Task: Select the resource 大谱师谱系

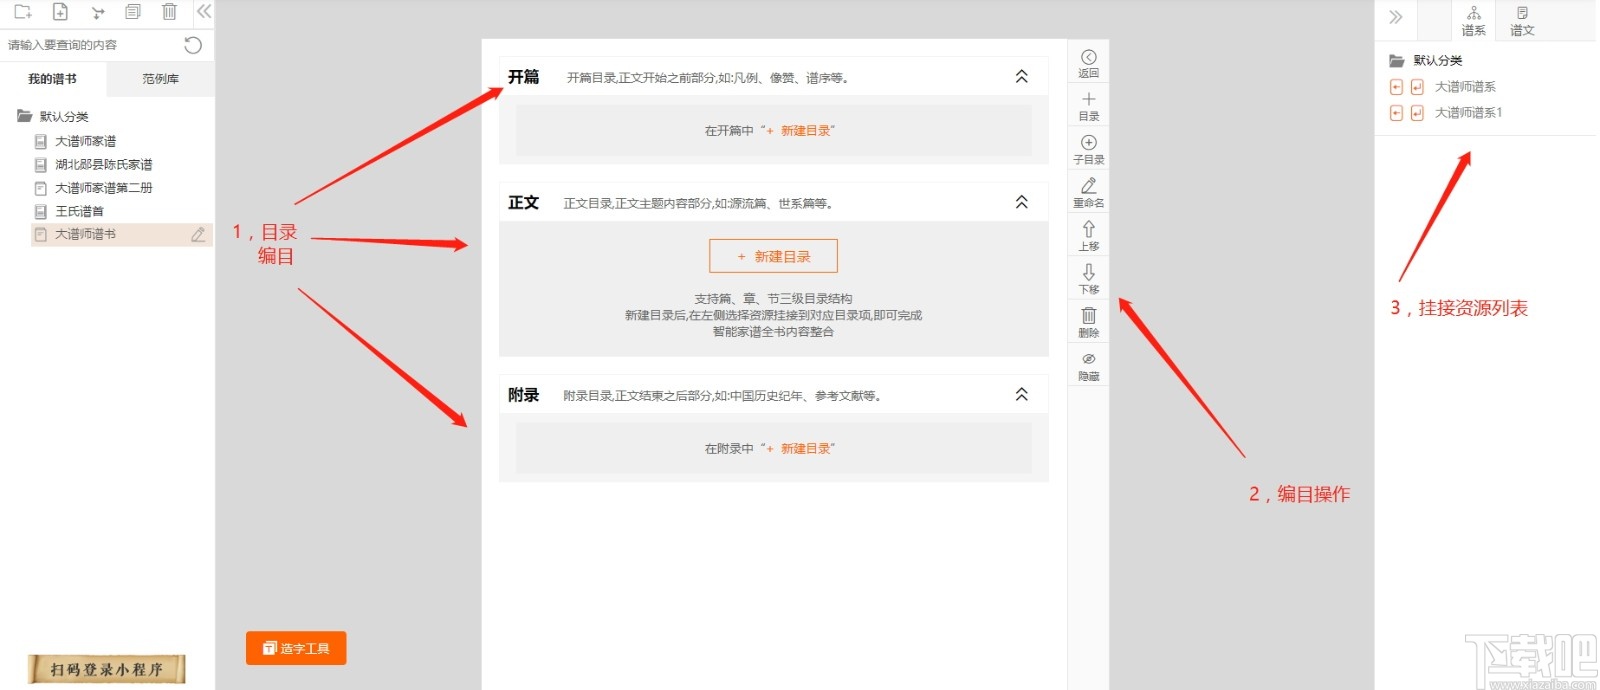Action: point(1465,87)
